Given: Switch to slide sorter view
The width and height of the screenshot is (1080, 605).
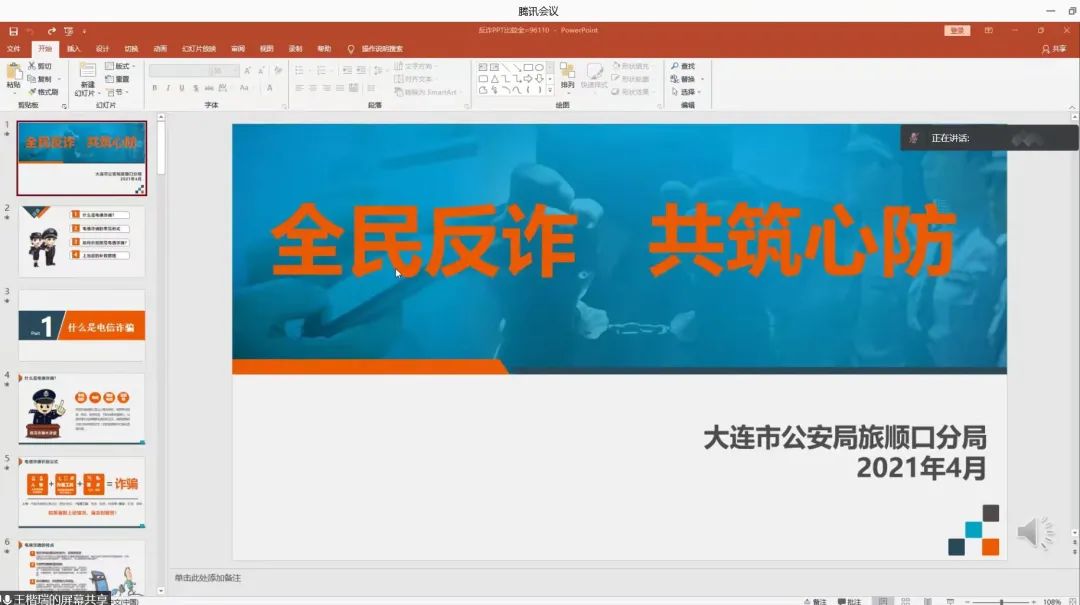Looking at the screenshot, I should (x=904, y=601).
